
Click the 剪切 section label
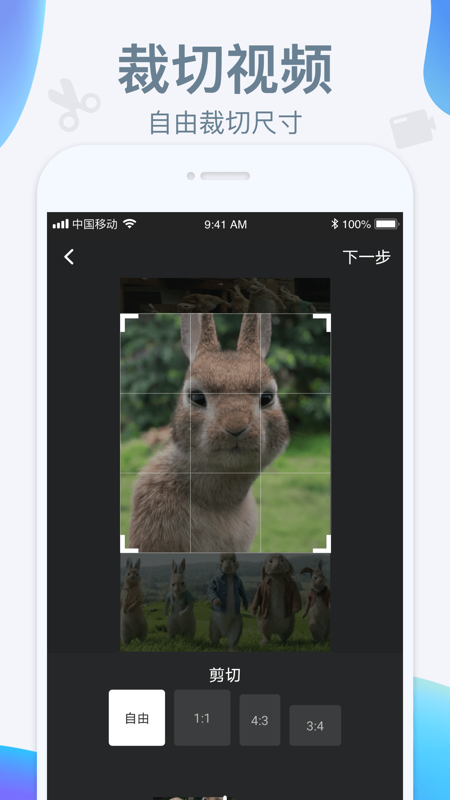[225, 675]
